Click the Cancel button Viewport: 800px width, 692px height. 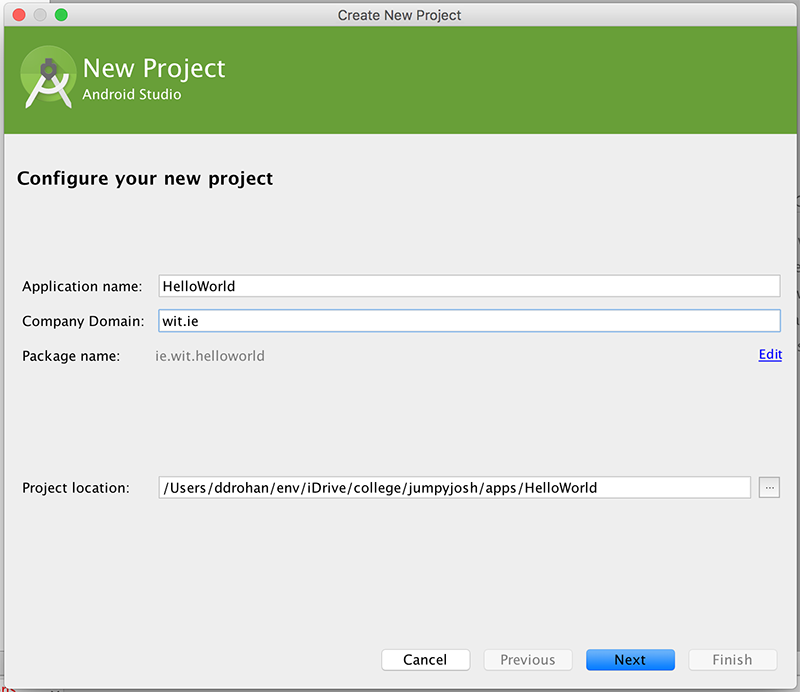(x=426, y=660)
